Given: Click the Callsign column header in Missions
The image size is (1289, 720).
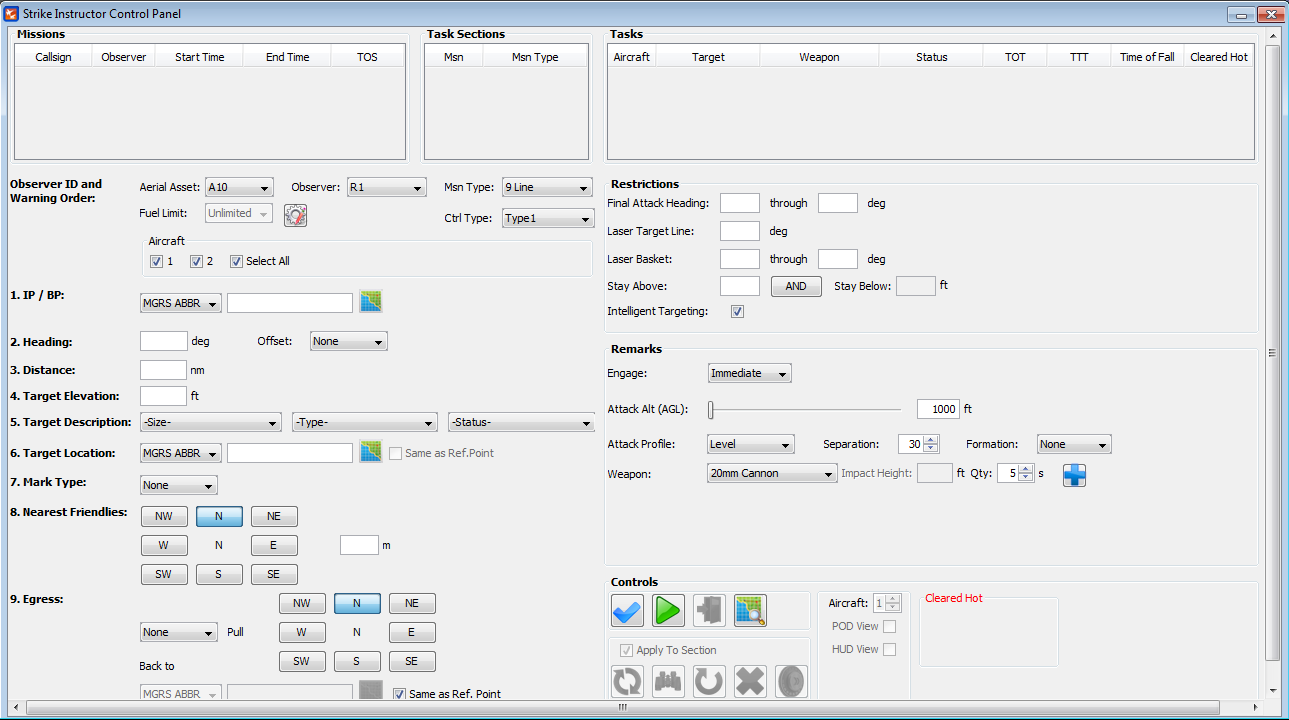Looking at the screenshot, I should 53,57.
